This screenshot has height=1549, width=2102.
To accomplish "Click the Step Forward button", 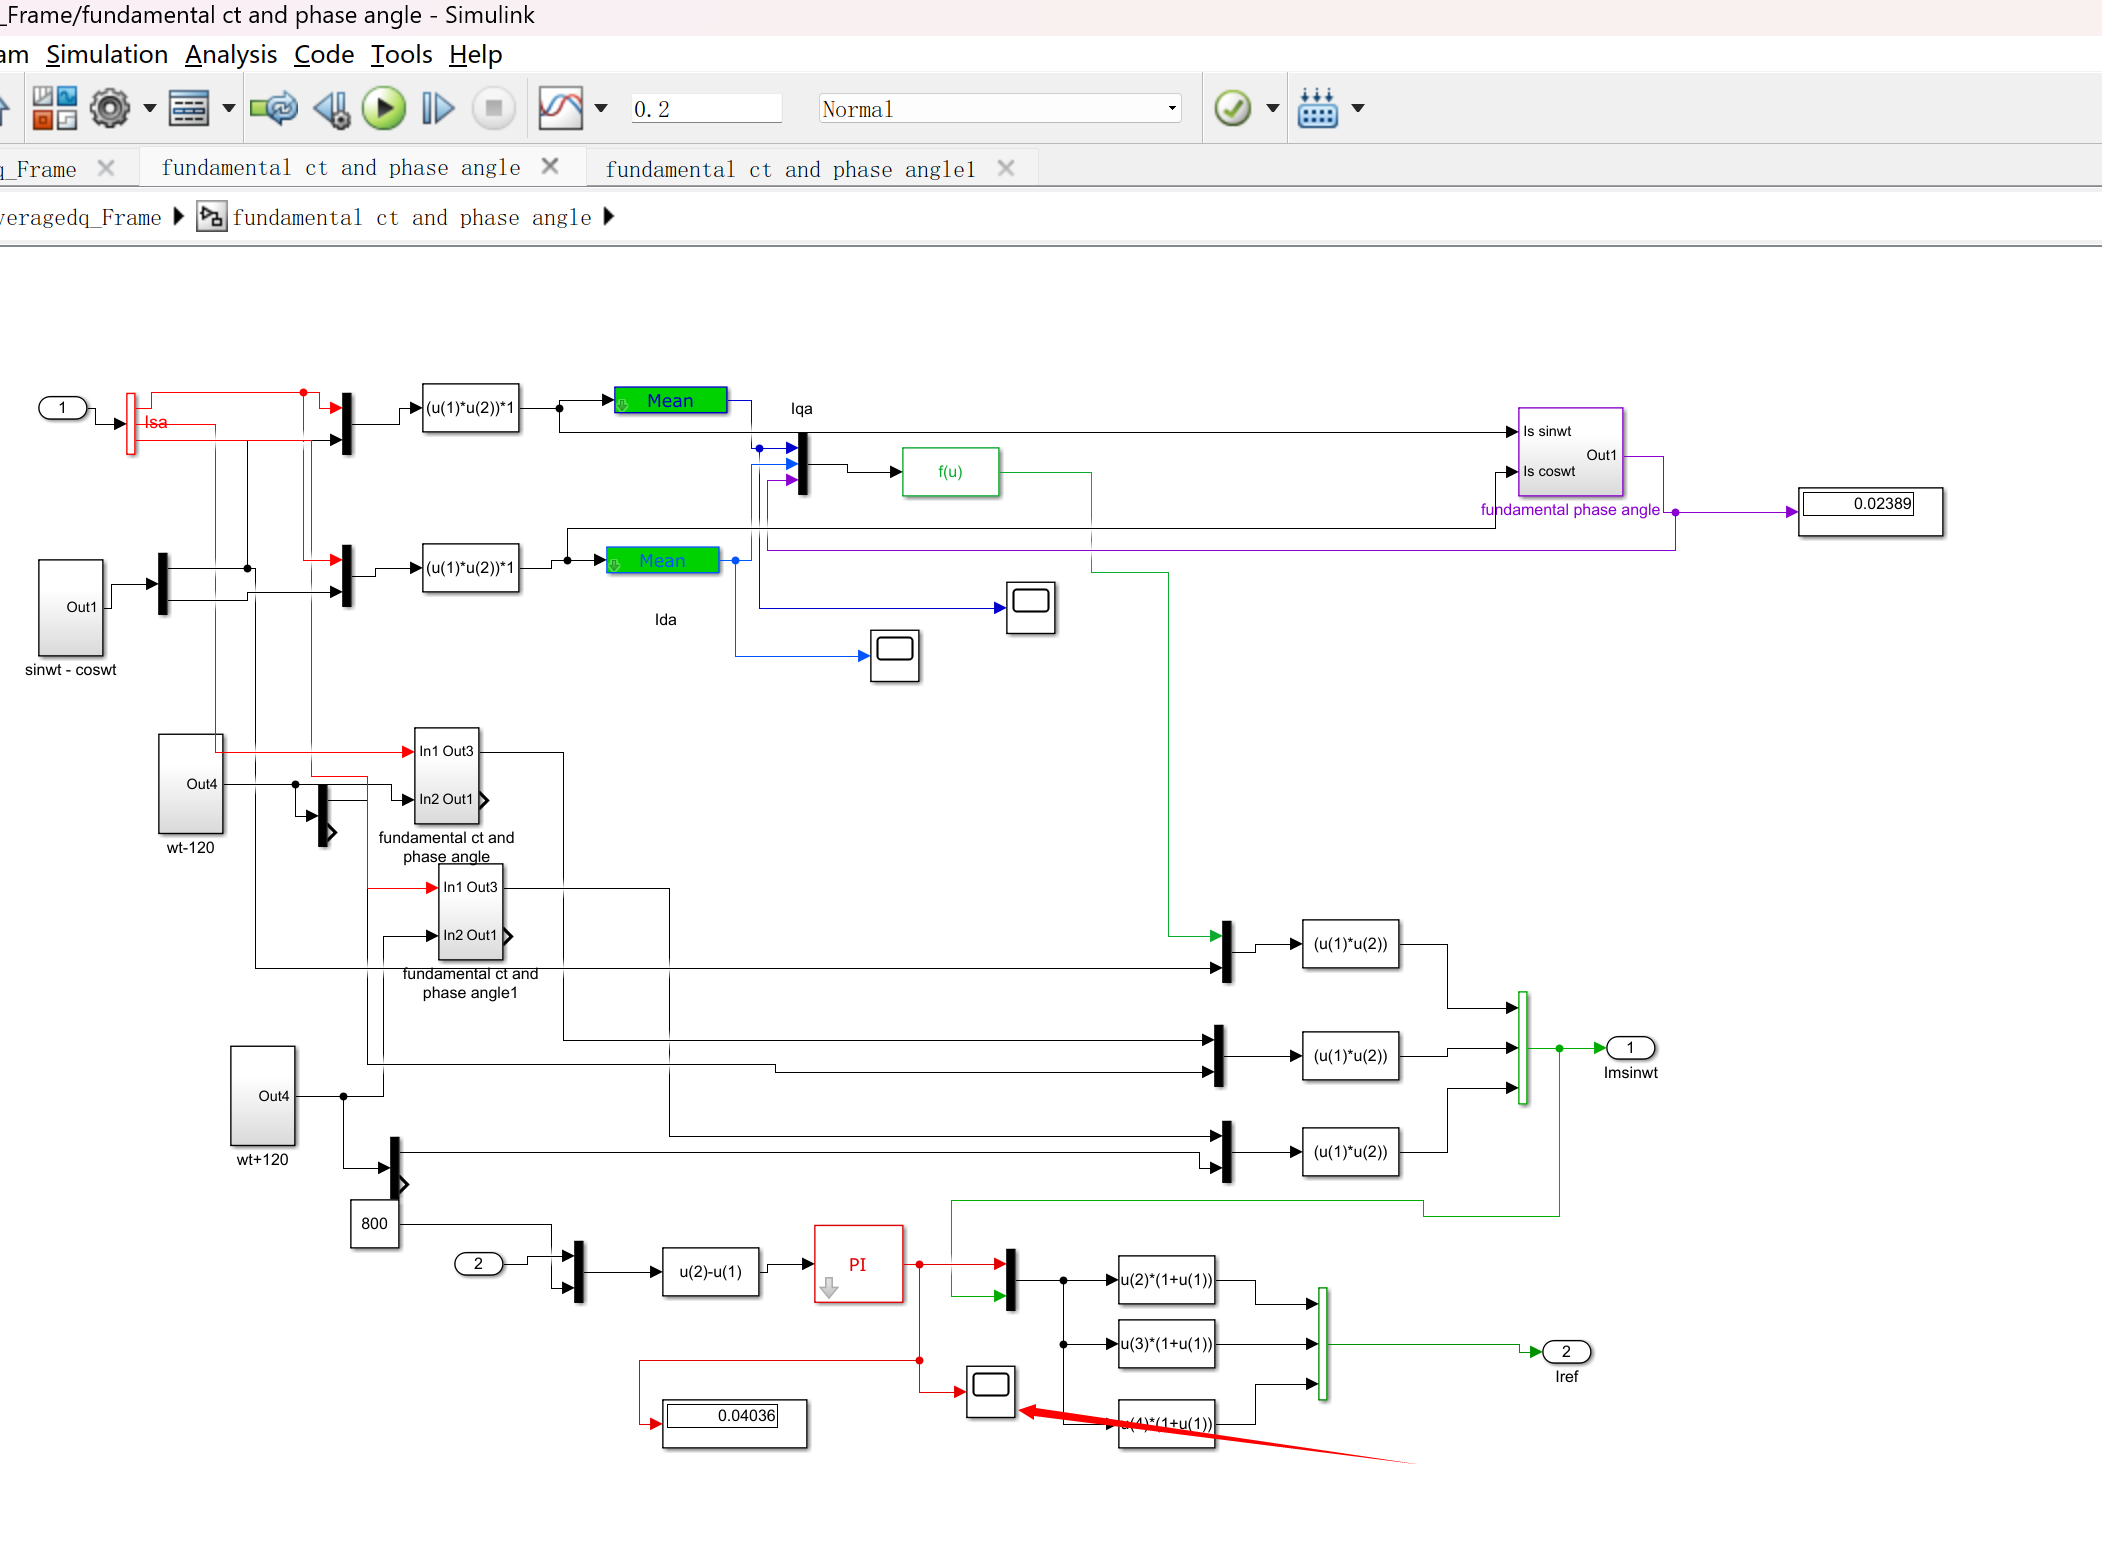I will tap(438, 108).
